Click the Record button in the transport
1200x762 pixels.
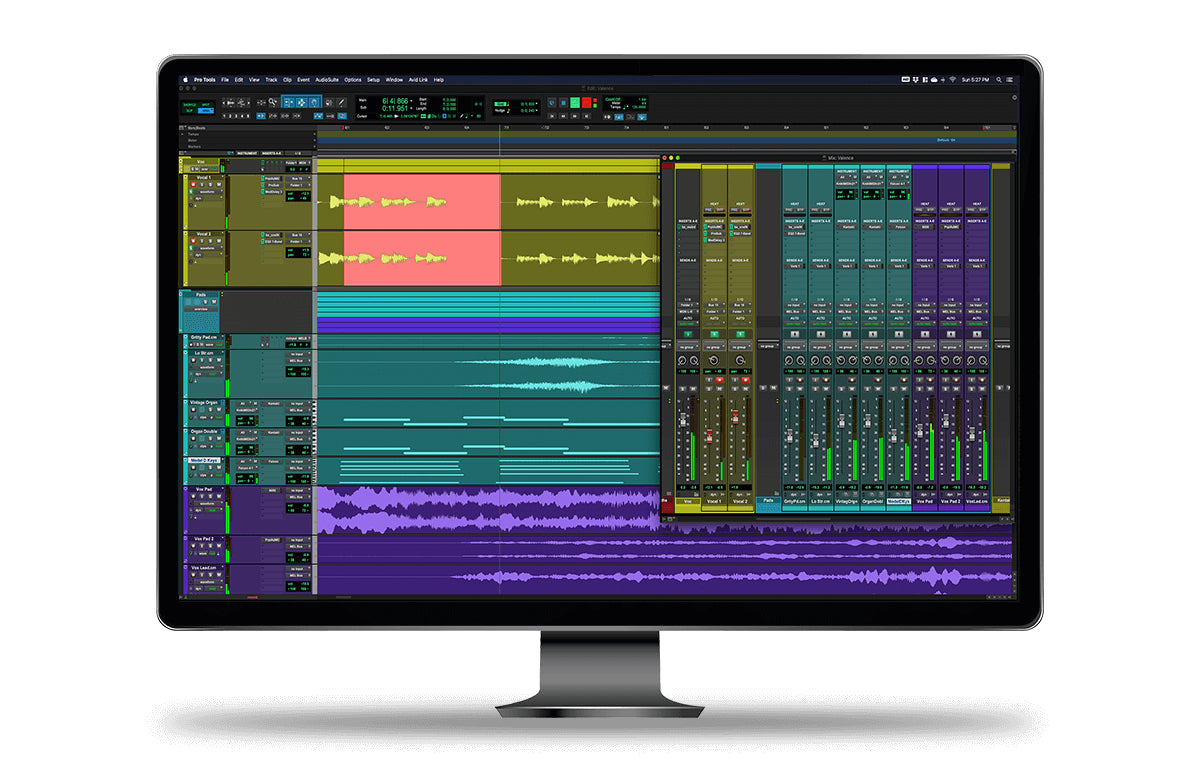click(586, 102)
